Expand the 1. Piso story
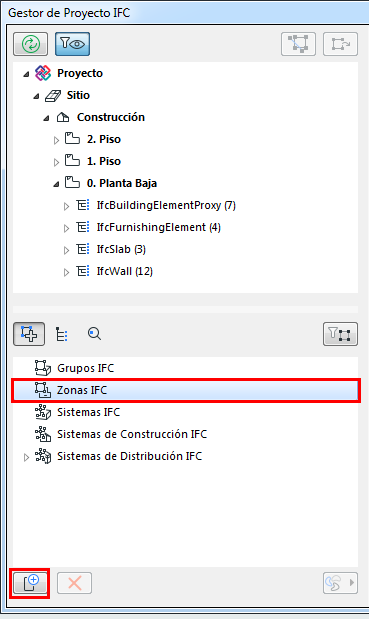Viewport: 369px width, 619px height. (x=56, y=162)
